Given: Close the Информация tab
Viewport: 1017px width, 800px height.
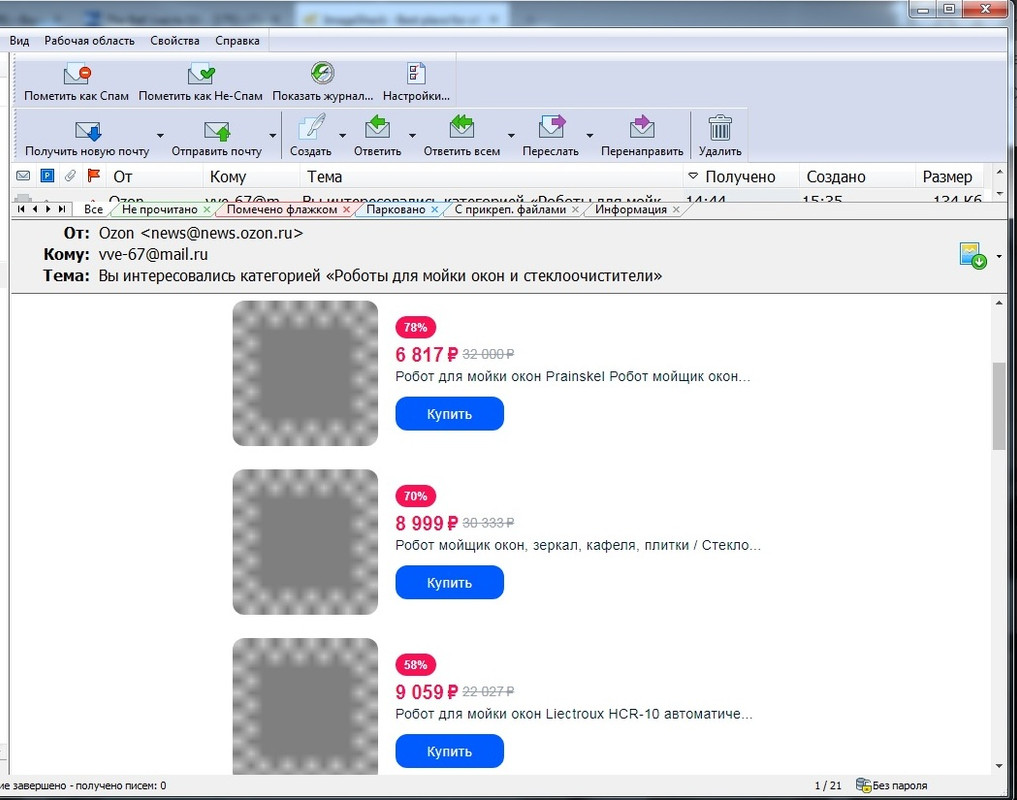Looking at the screenshot, I should pyautogui.click(x=676, y=210).
